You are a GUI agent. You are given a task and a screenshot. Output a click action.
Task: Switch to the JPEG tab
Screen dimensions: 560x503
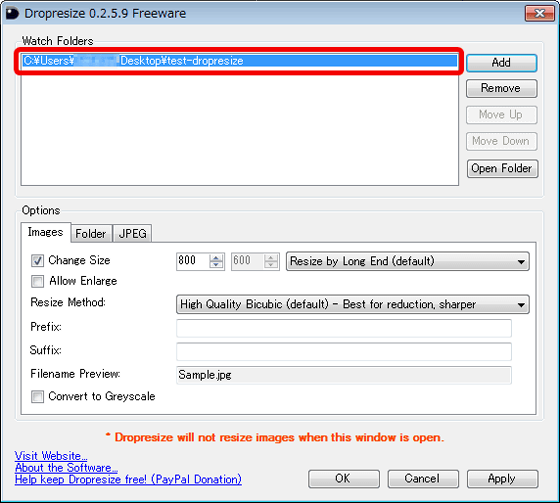tap(132, 234)
